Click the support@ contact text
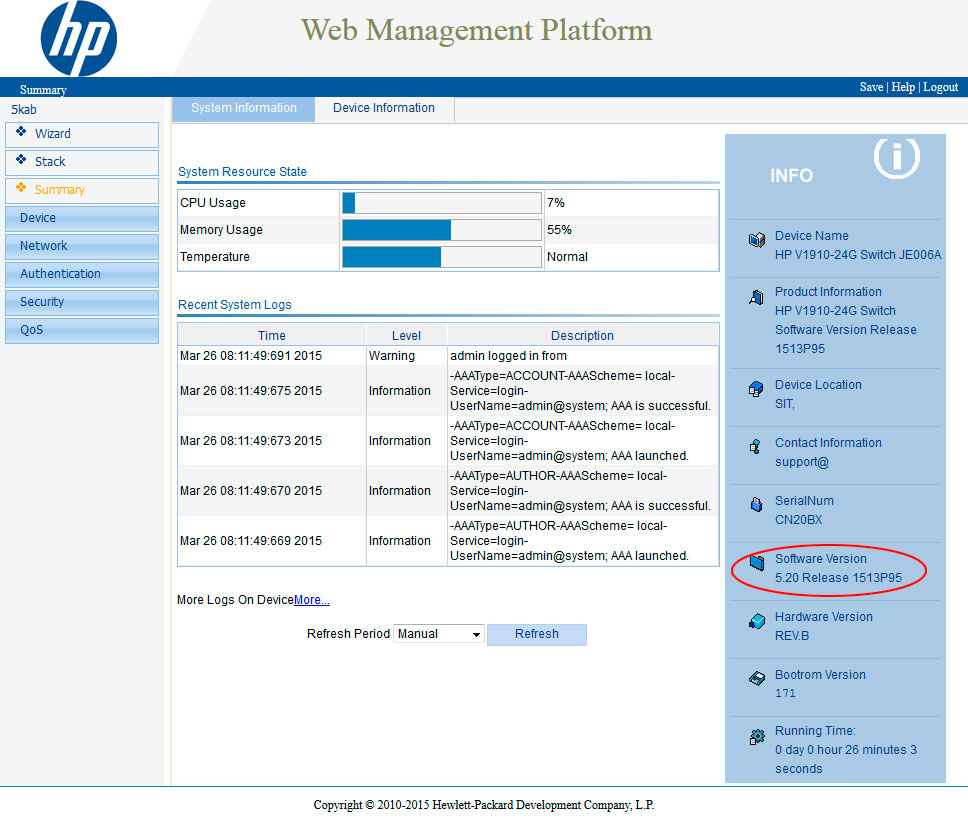The image size is (968, 822). (802, 462)
